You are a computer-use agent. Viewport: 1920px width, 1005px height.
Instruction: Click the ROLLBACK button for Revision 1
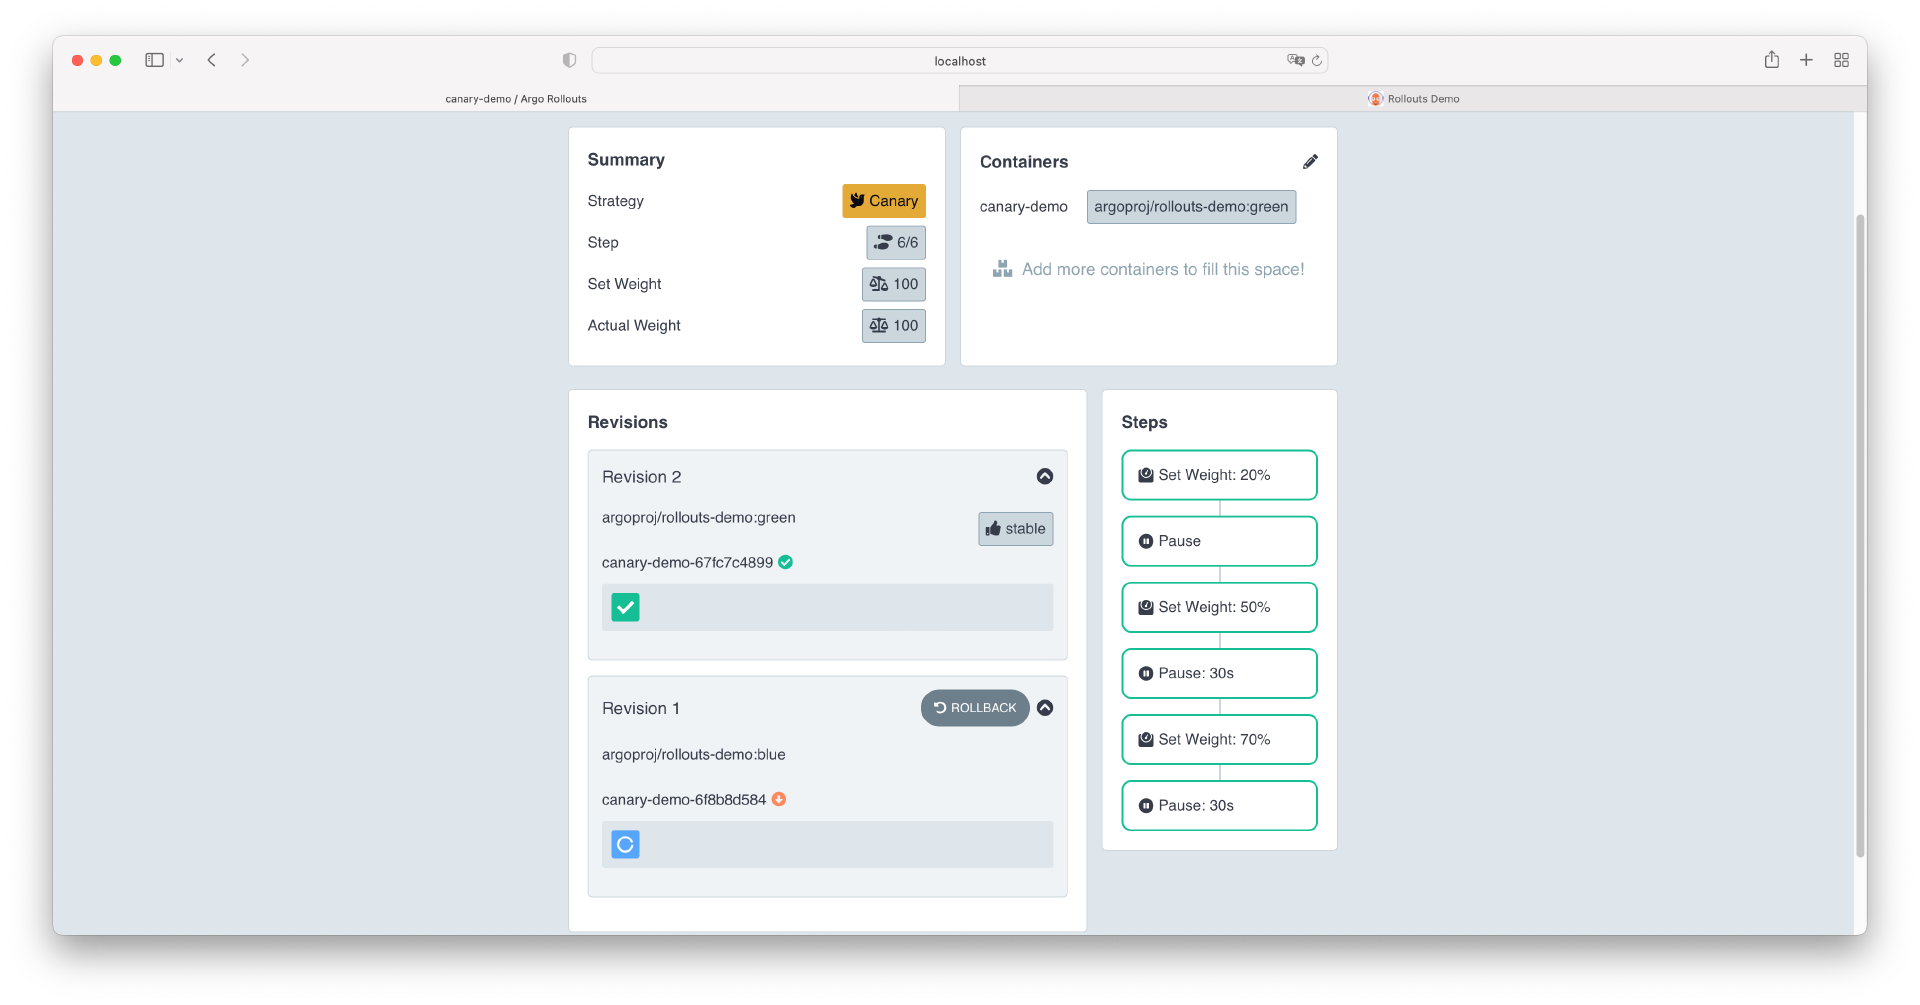coord(975,708)
